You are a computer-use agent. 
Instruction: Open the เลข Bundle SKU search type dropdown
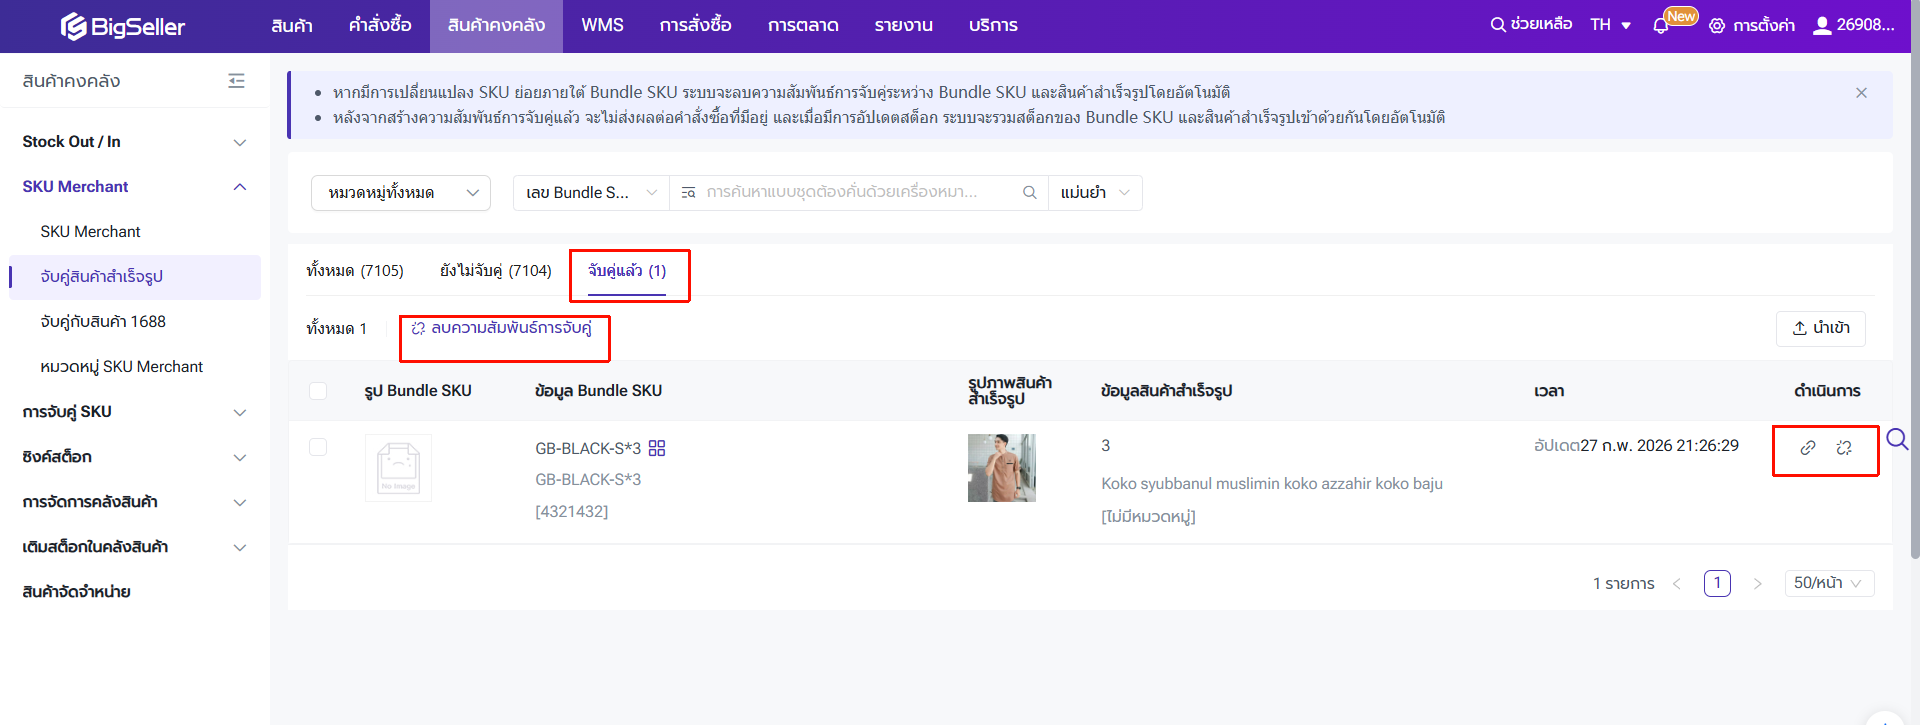point(590,193)
